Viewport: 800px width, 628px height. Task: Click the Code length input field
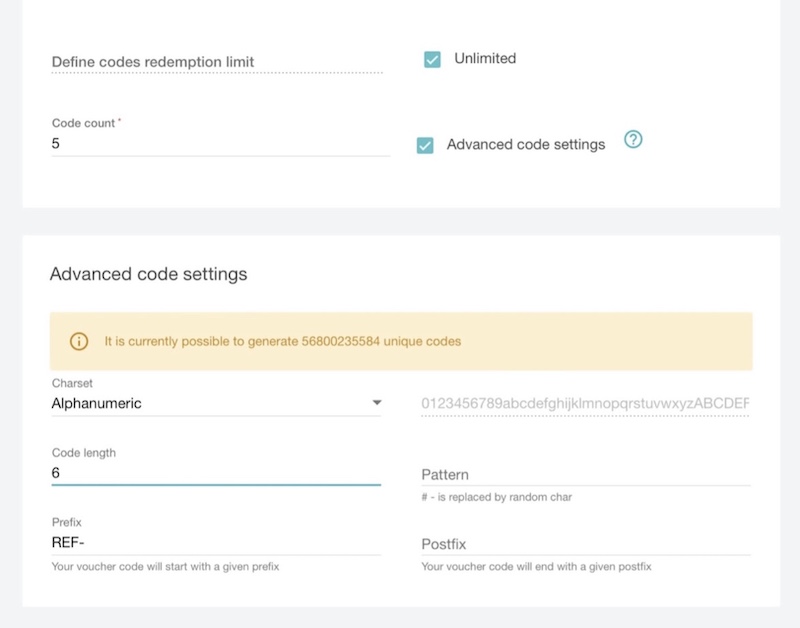point(215,472)
